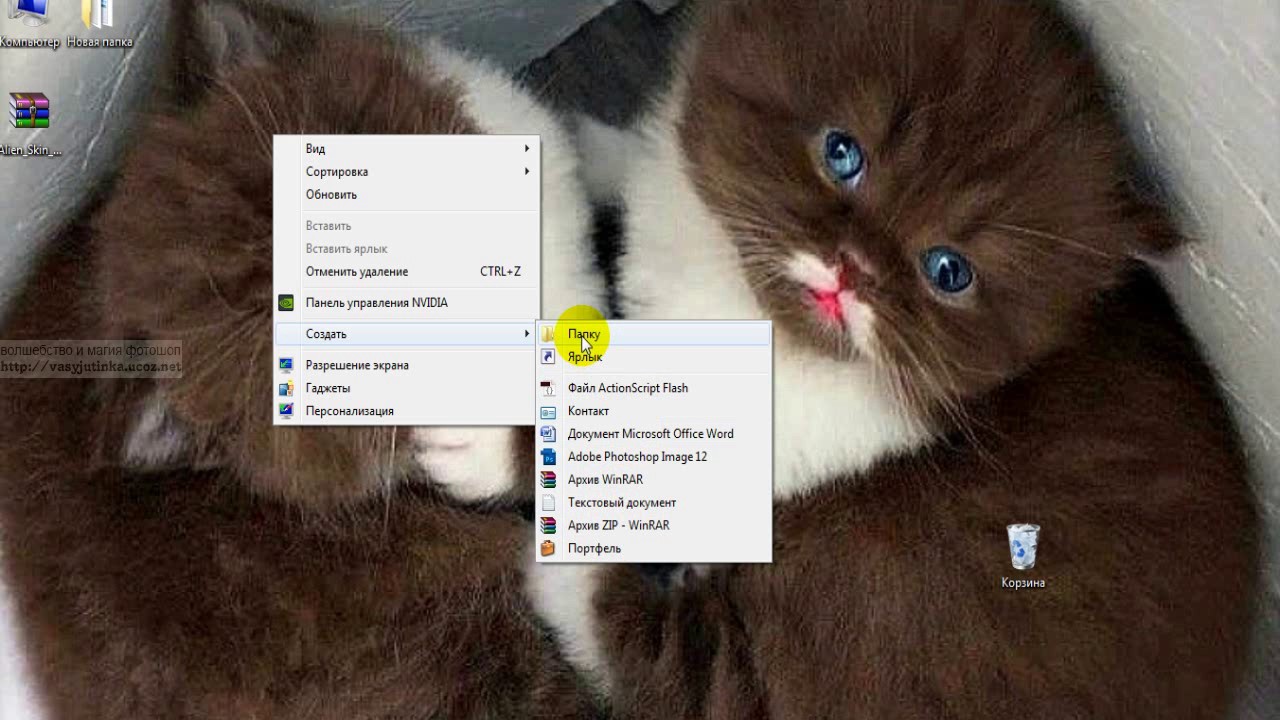Click the Разрешение экрана monitor icon
Viewport: 1280px width, 720px height.
(286, 365)
